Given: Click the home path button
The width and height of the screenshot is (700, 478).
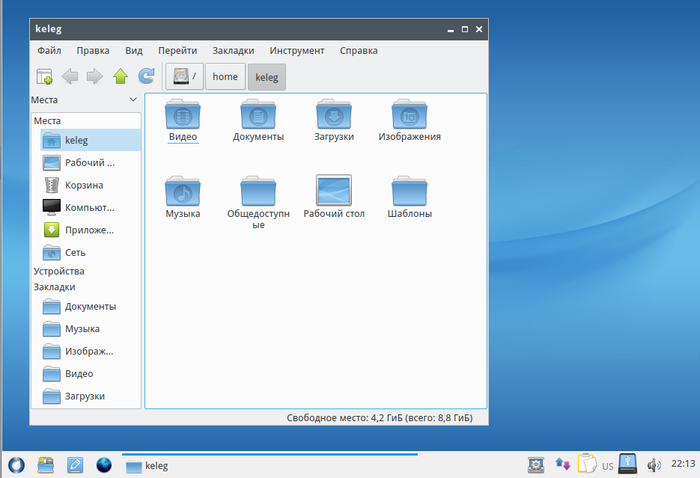Looking at the screenshot, I should [x=225, y=76].
